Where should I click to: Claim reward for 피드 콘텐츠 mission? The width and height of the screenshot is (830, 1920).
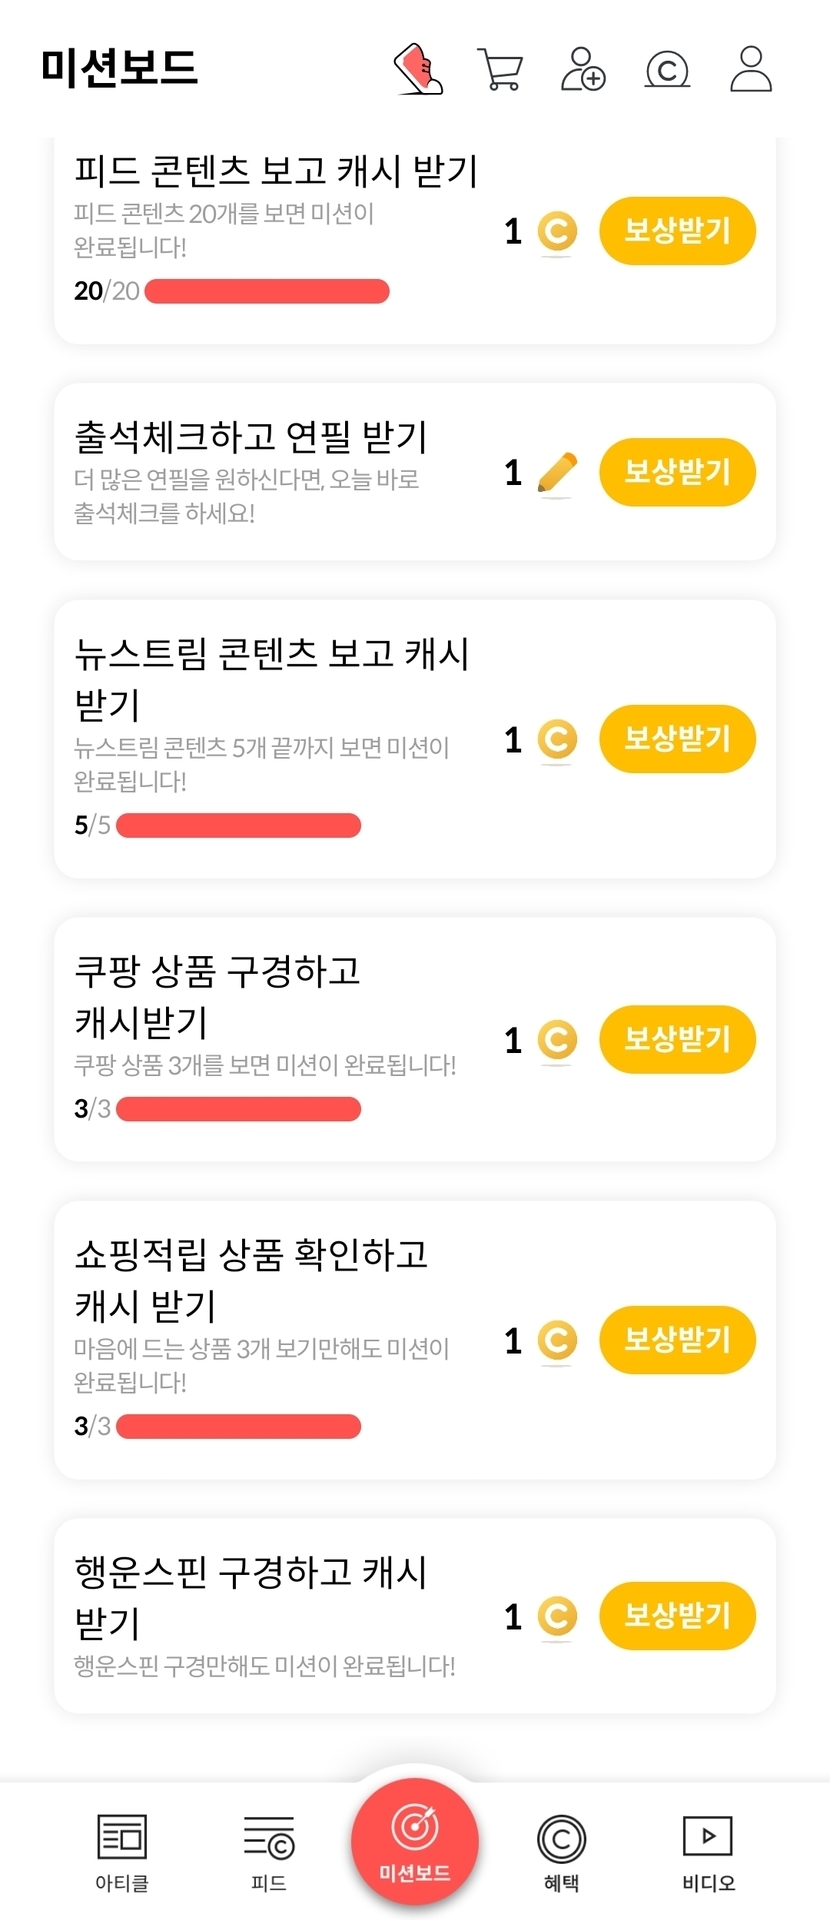click(677, 231)
